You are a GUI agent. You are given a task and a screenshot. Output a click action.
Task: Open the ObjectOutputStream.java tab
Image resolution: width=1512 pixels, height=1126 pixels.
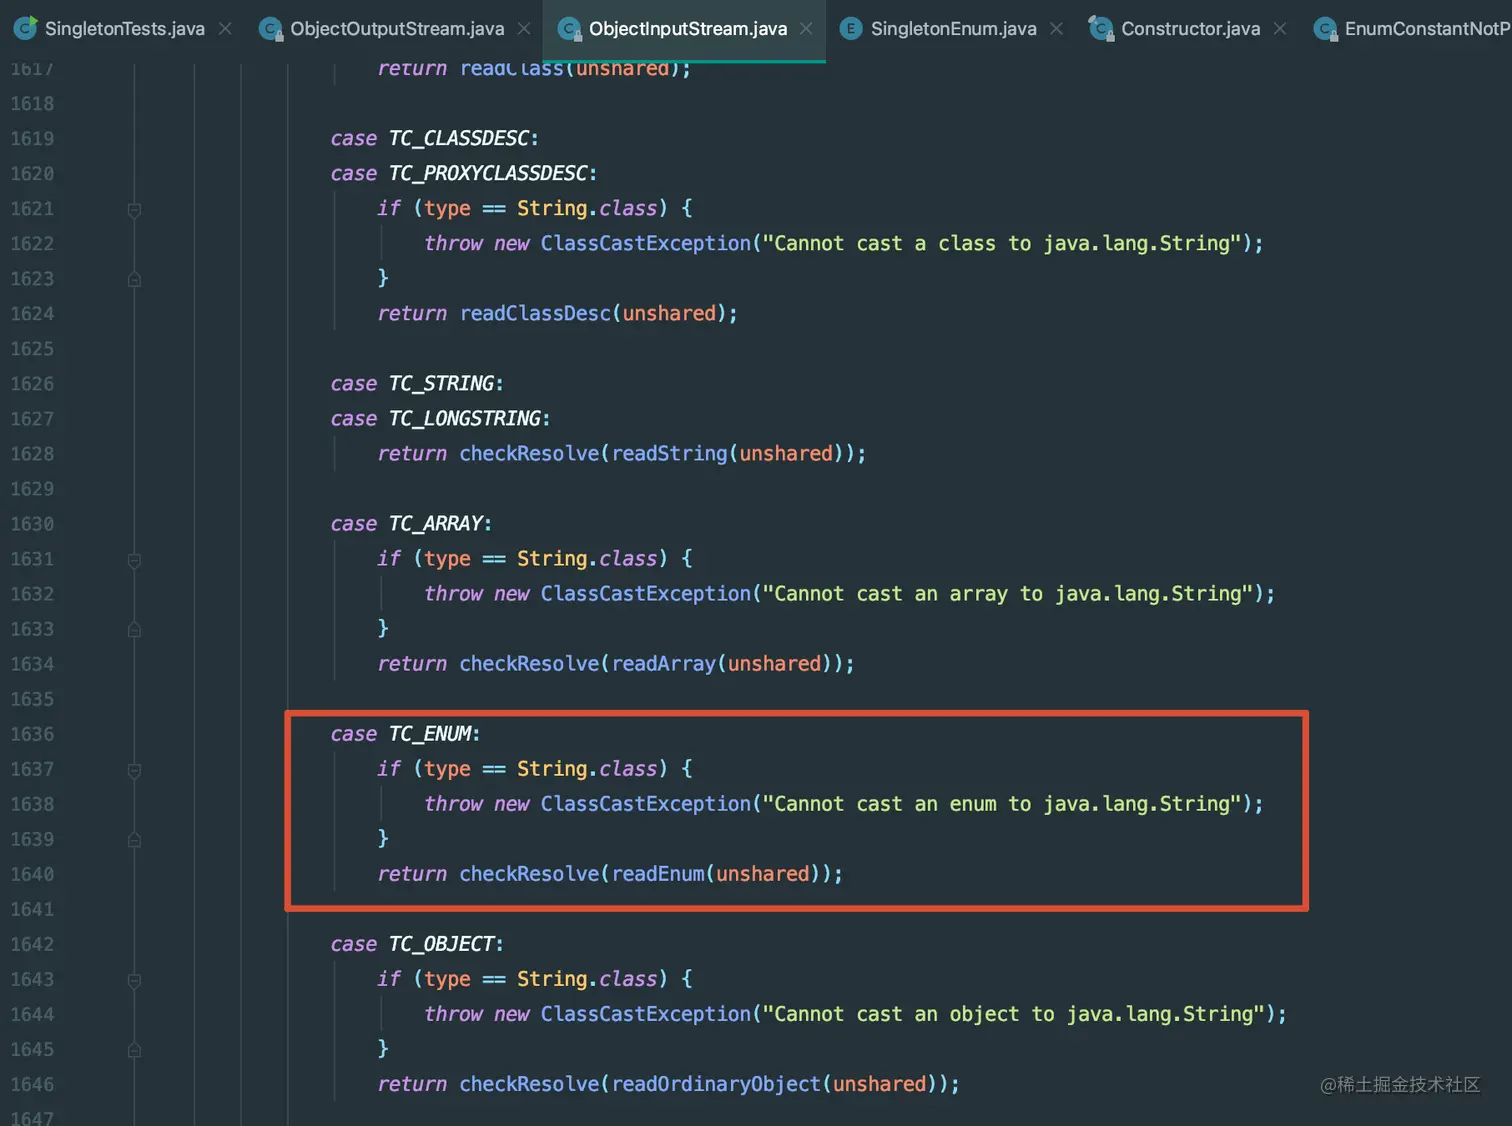pos(397,29)
